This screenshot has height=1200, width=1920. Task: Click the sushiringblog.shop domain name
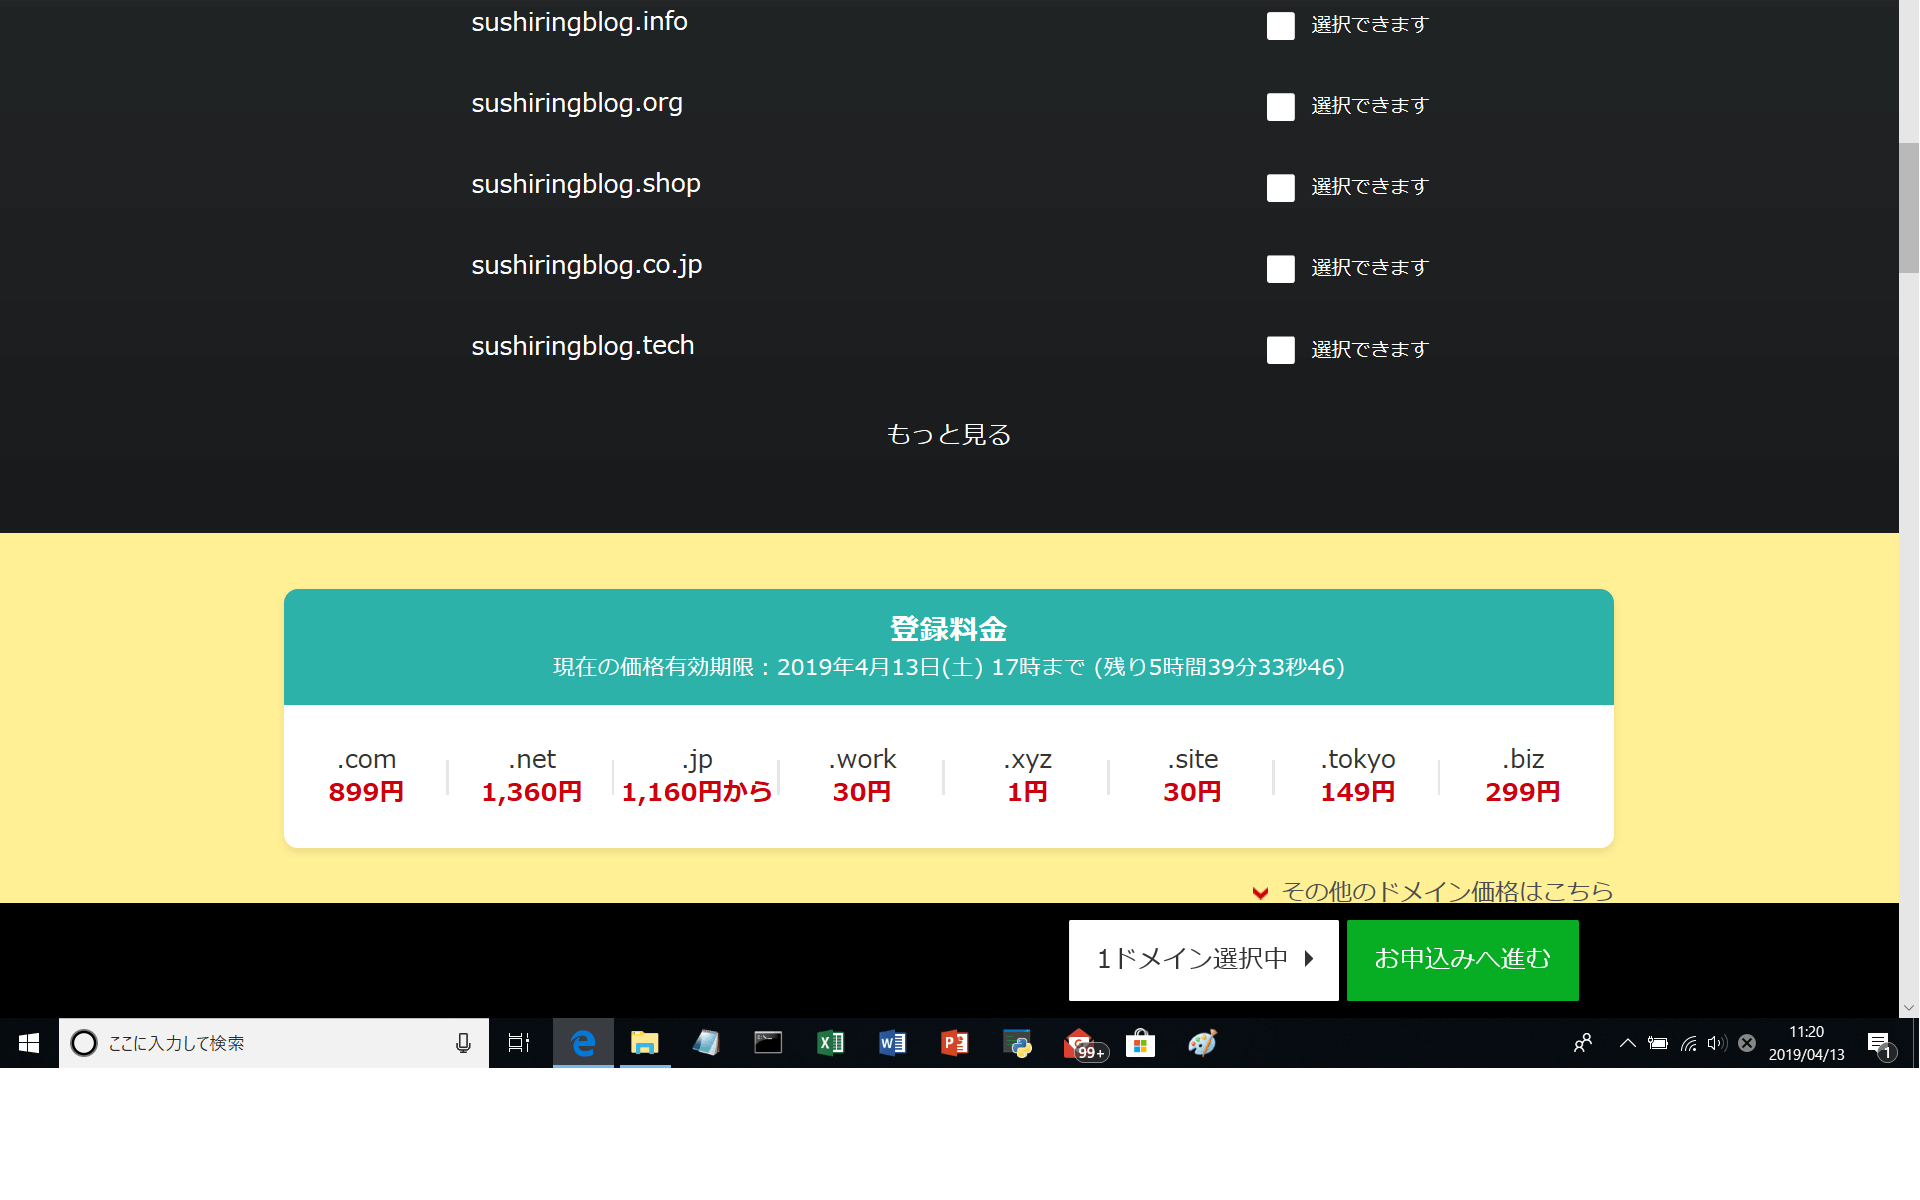[586, 184]
